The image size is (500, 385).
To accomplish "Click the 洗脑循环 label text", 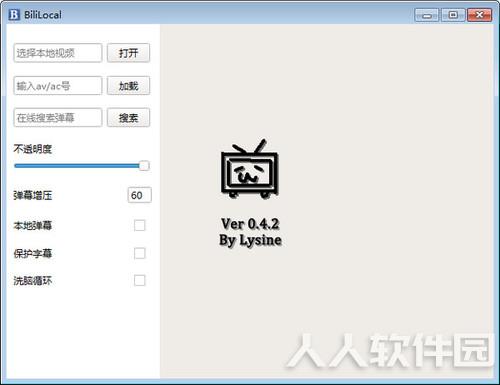I will click(x=33, y=281).
